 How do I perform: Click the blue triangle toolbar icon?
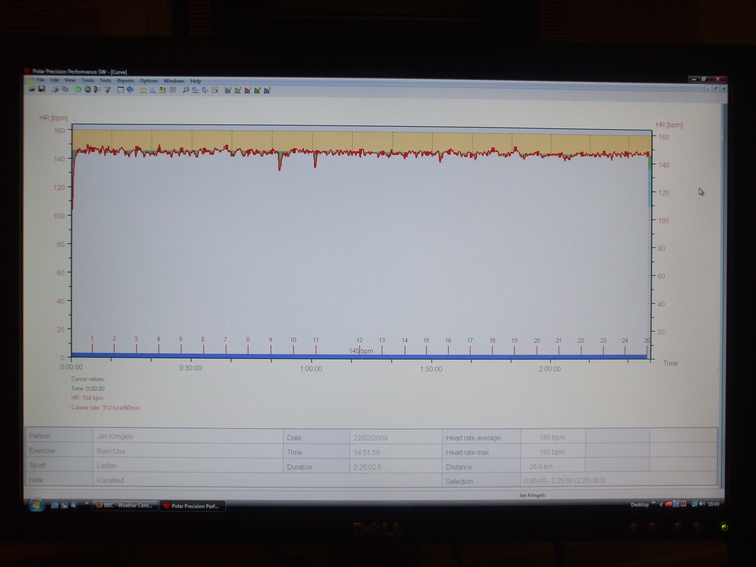tap(153, 90)
